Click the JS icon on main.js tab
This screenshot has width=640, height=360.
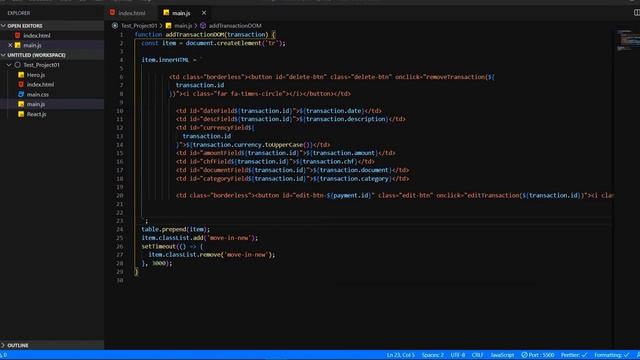[166, 13]
